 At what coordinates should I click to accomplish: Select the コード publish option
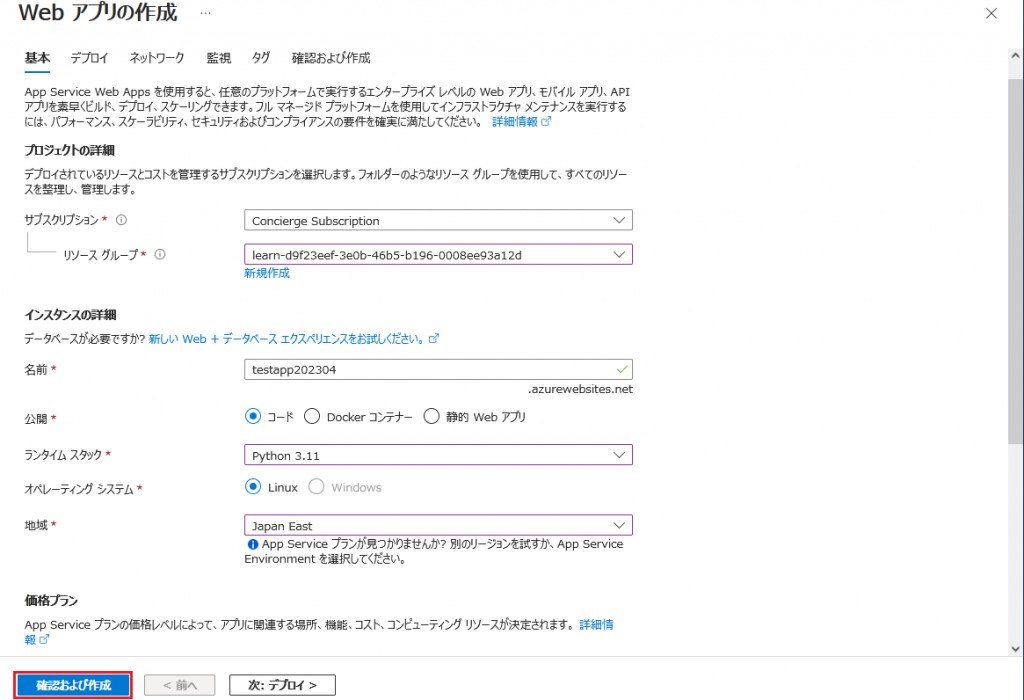tap(253, 417)
